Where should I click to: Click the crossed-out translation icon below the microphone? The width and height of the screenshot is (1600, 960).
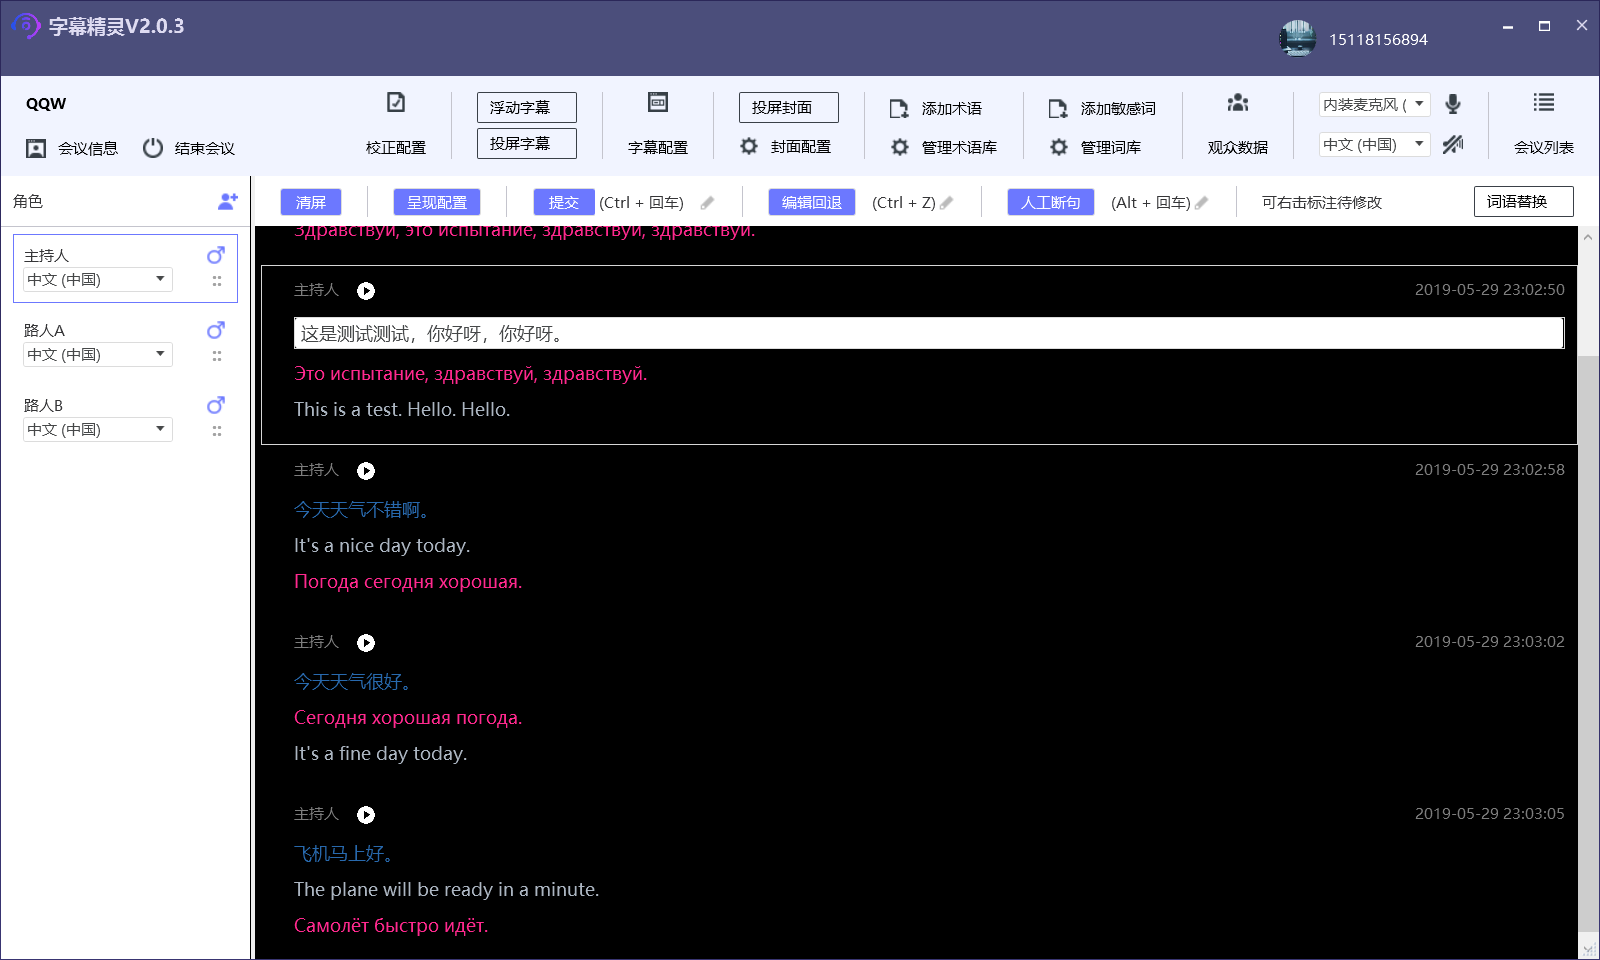pos(1453,144)
